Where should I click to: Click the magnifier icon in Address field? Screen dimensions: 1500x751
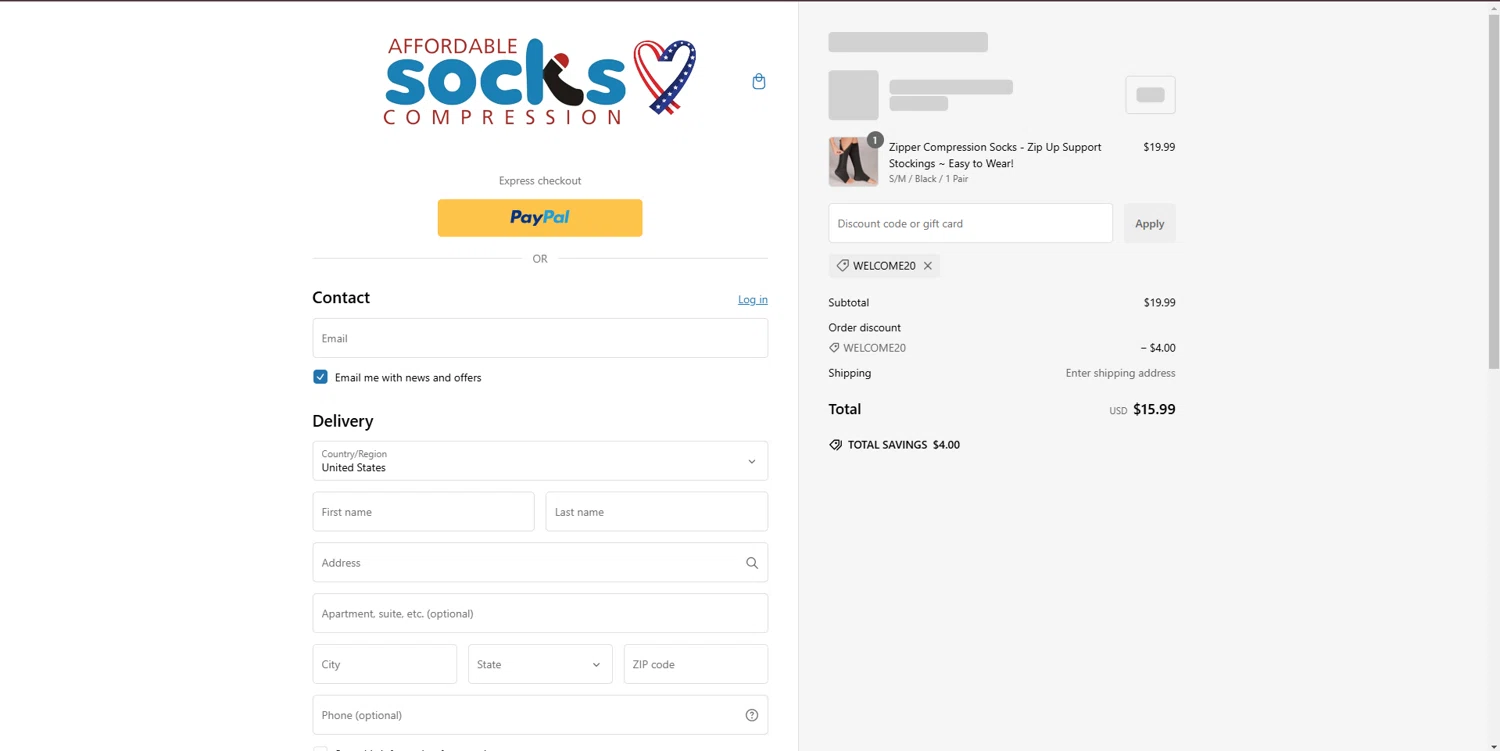752,563
